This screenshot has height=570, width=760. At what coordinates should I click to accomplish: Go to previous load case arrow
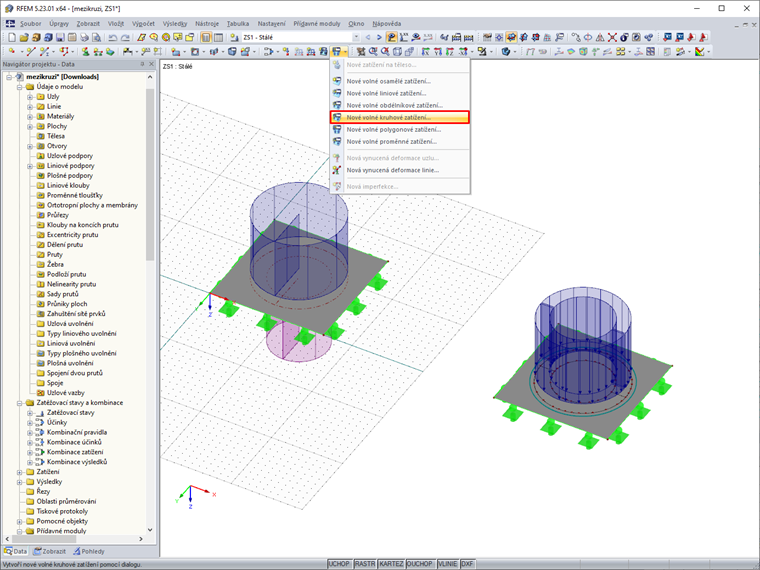(x=367, y=37)
